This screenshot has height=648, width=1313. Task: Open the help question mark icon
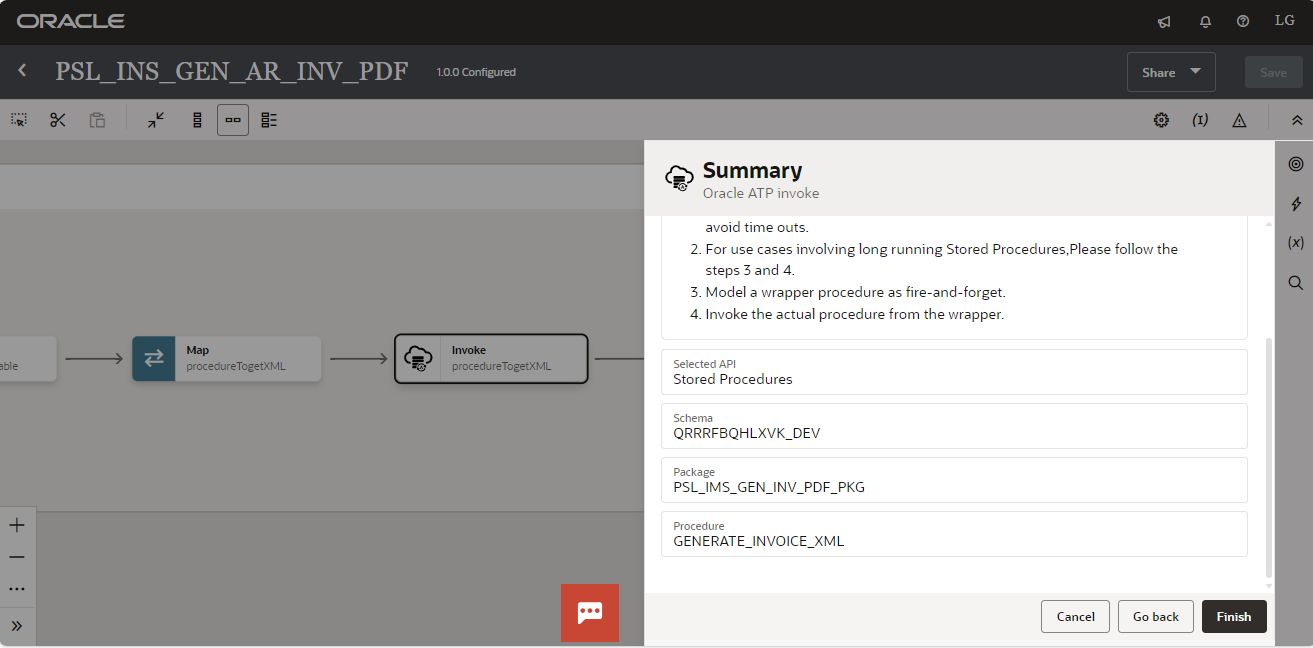click(1243, 21)
